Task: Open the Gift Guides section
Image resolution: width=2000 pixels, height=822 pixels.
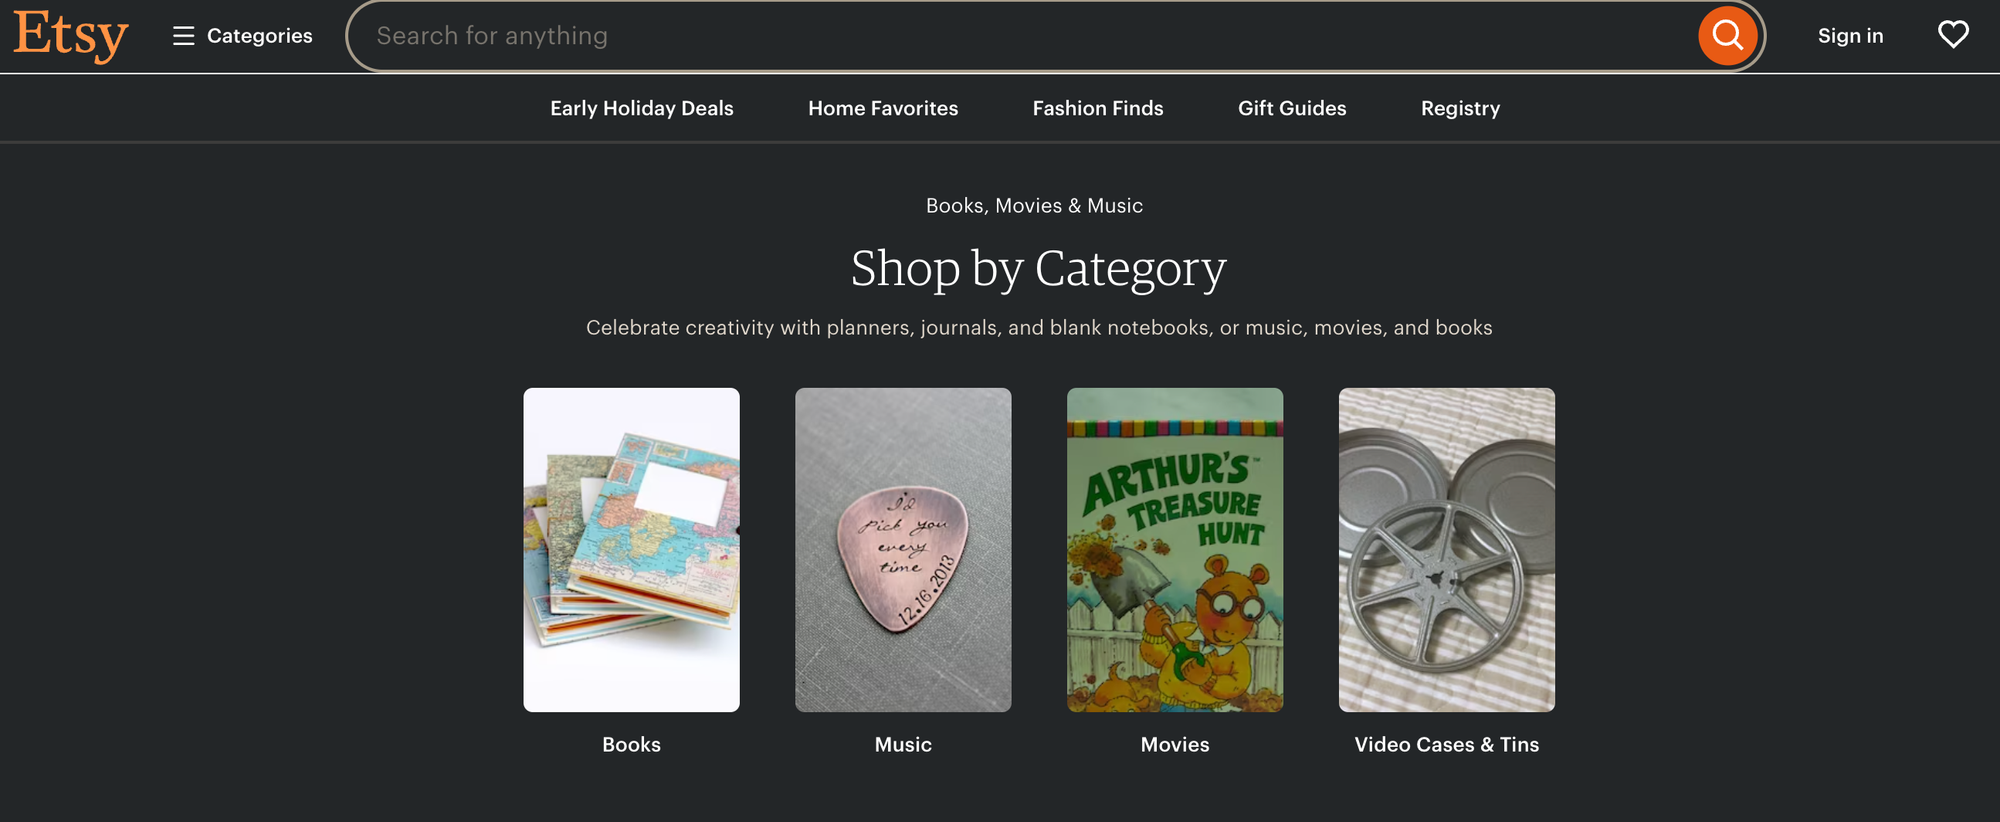Action: tap(1291, 108)
